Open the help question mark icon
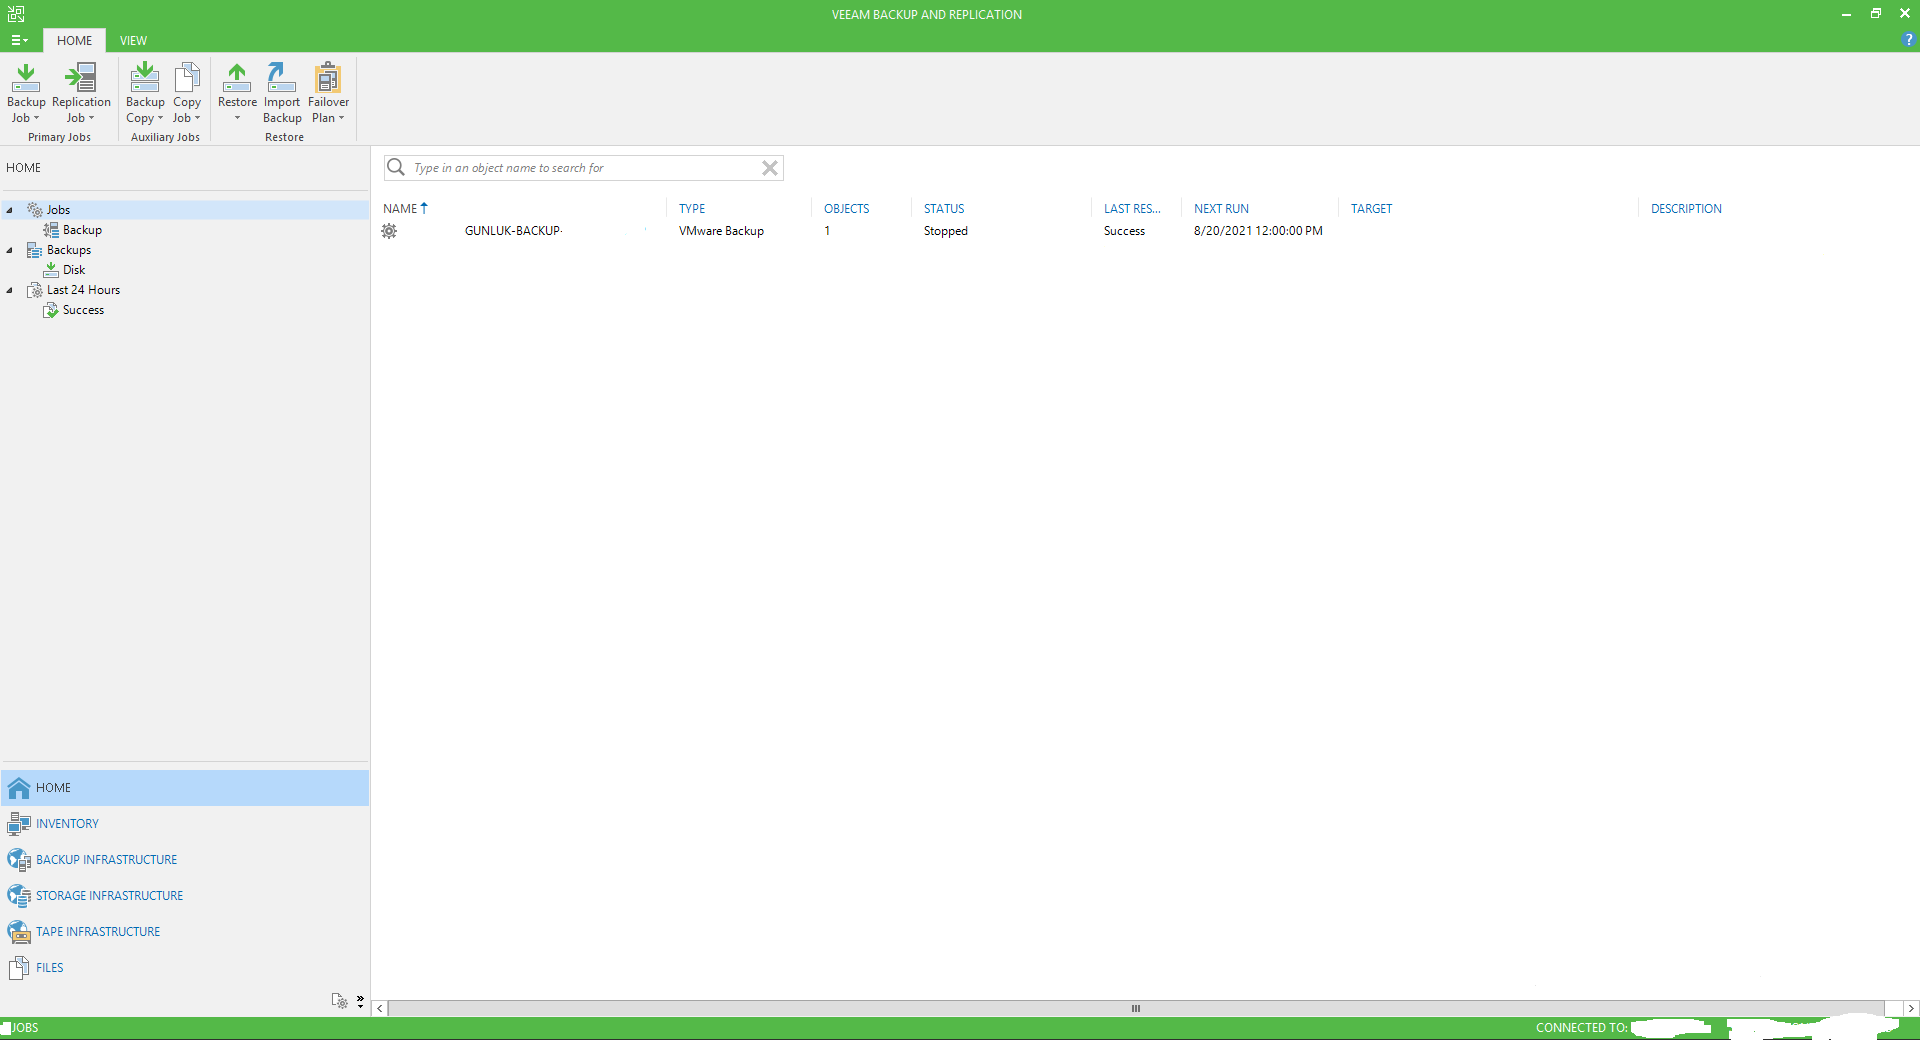The height and width of the screenshot is (1040, 1920). [x=1908, y=40]
